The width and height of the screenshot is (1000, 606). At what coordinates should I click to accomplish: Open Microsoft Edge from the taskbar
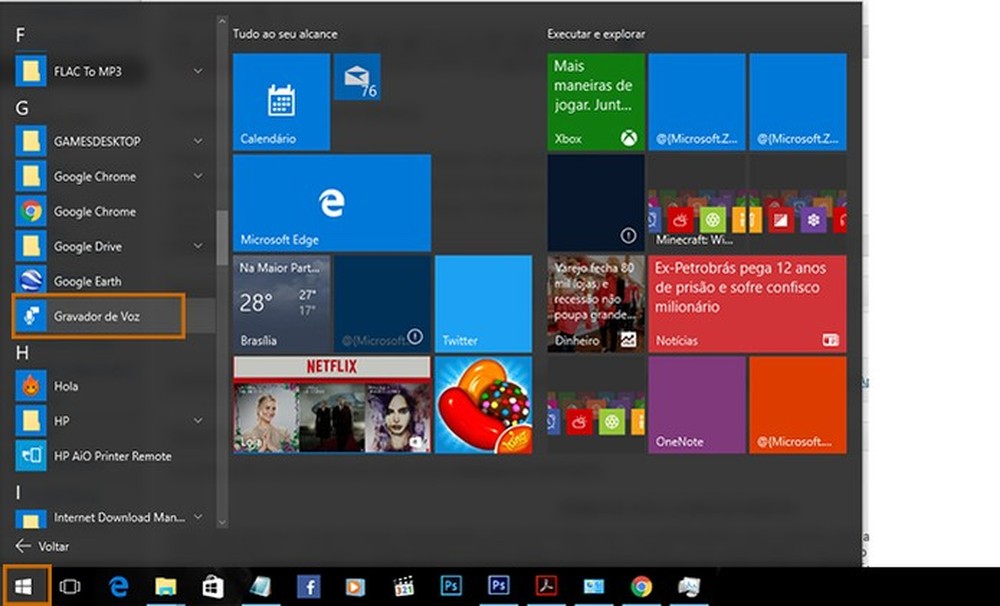click(x=118, y=587)
